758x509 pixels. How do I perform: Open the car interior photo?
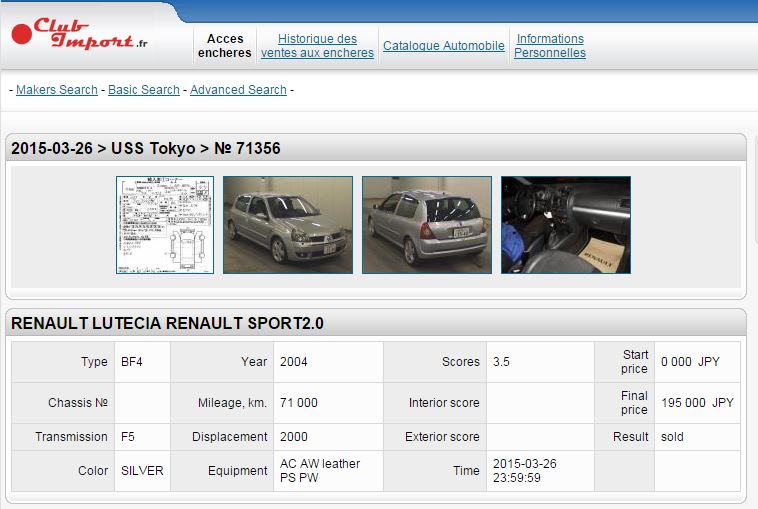tap(565, 225)
